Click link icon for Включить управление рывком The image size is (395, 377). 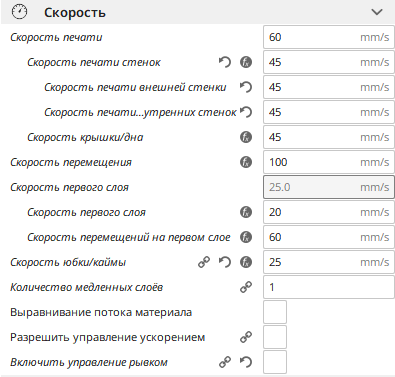(225, 362)
